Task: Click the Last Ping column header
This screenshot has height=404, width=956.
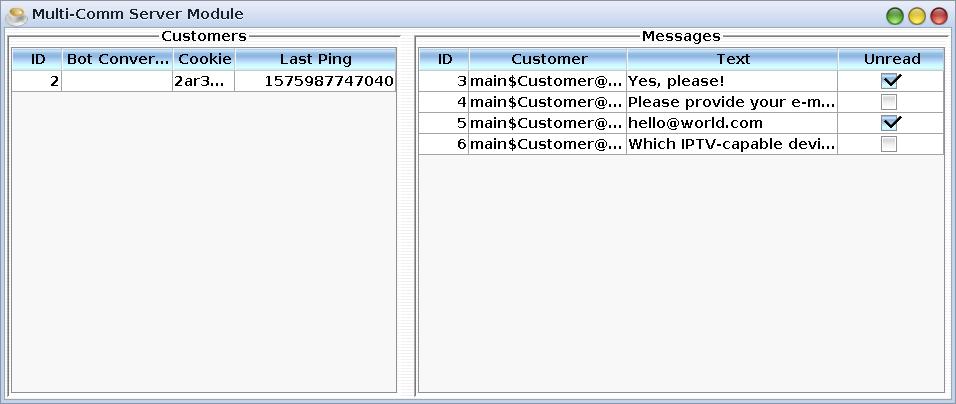Action: coord(315,59)
